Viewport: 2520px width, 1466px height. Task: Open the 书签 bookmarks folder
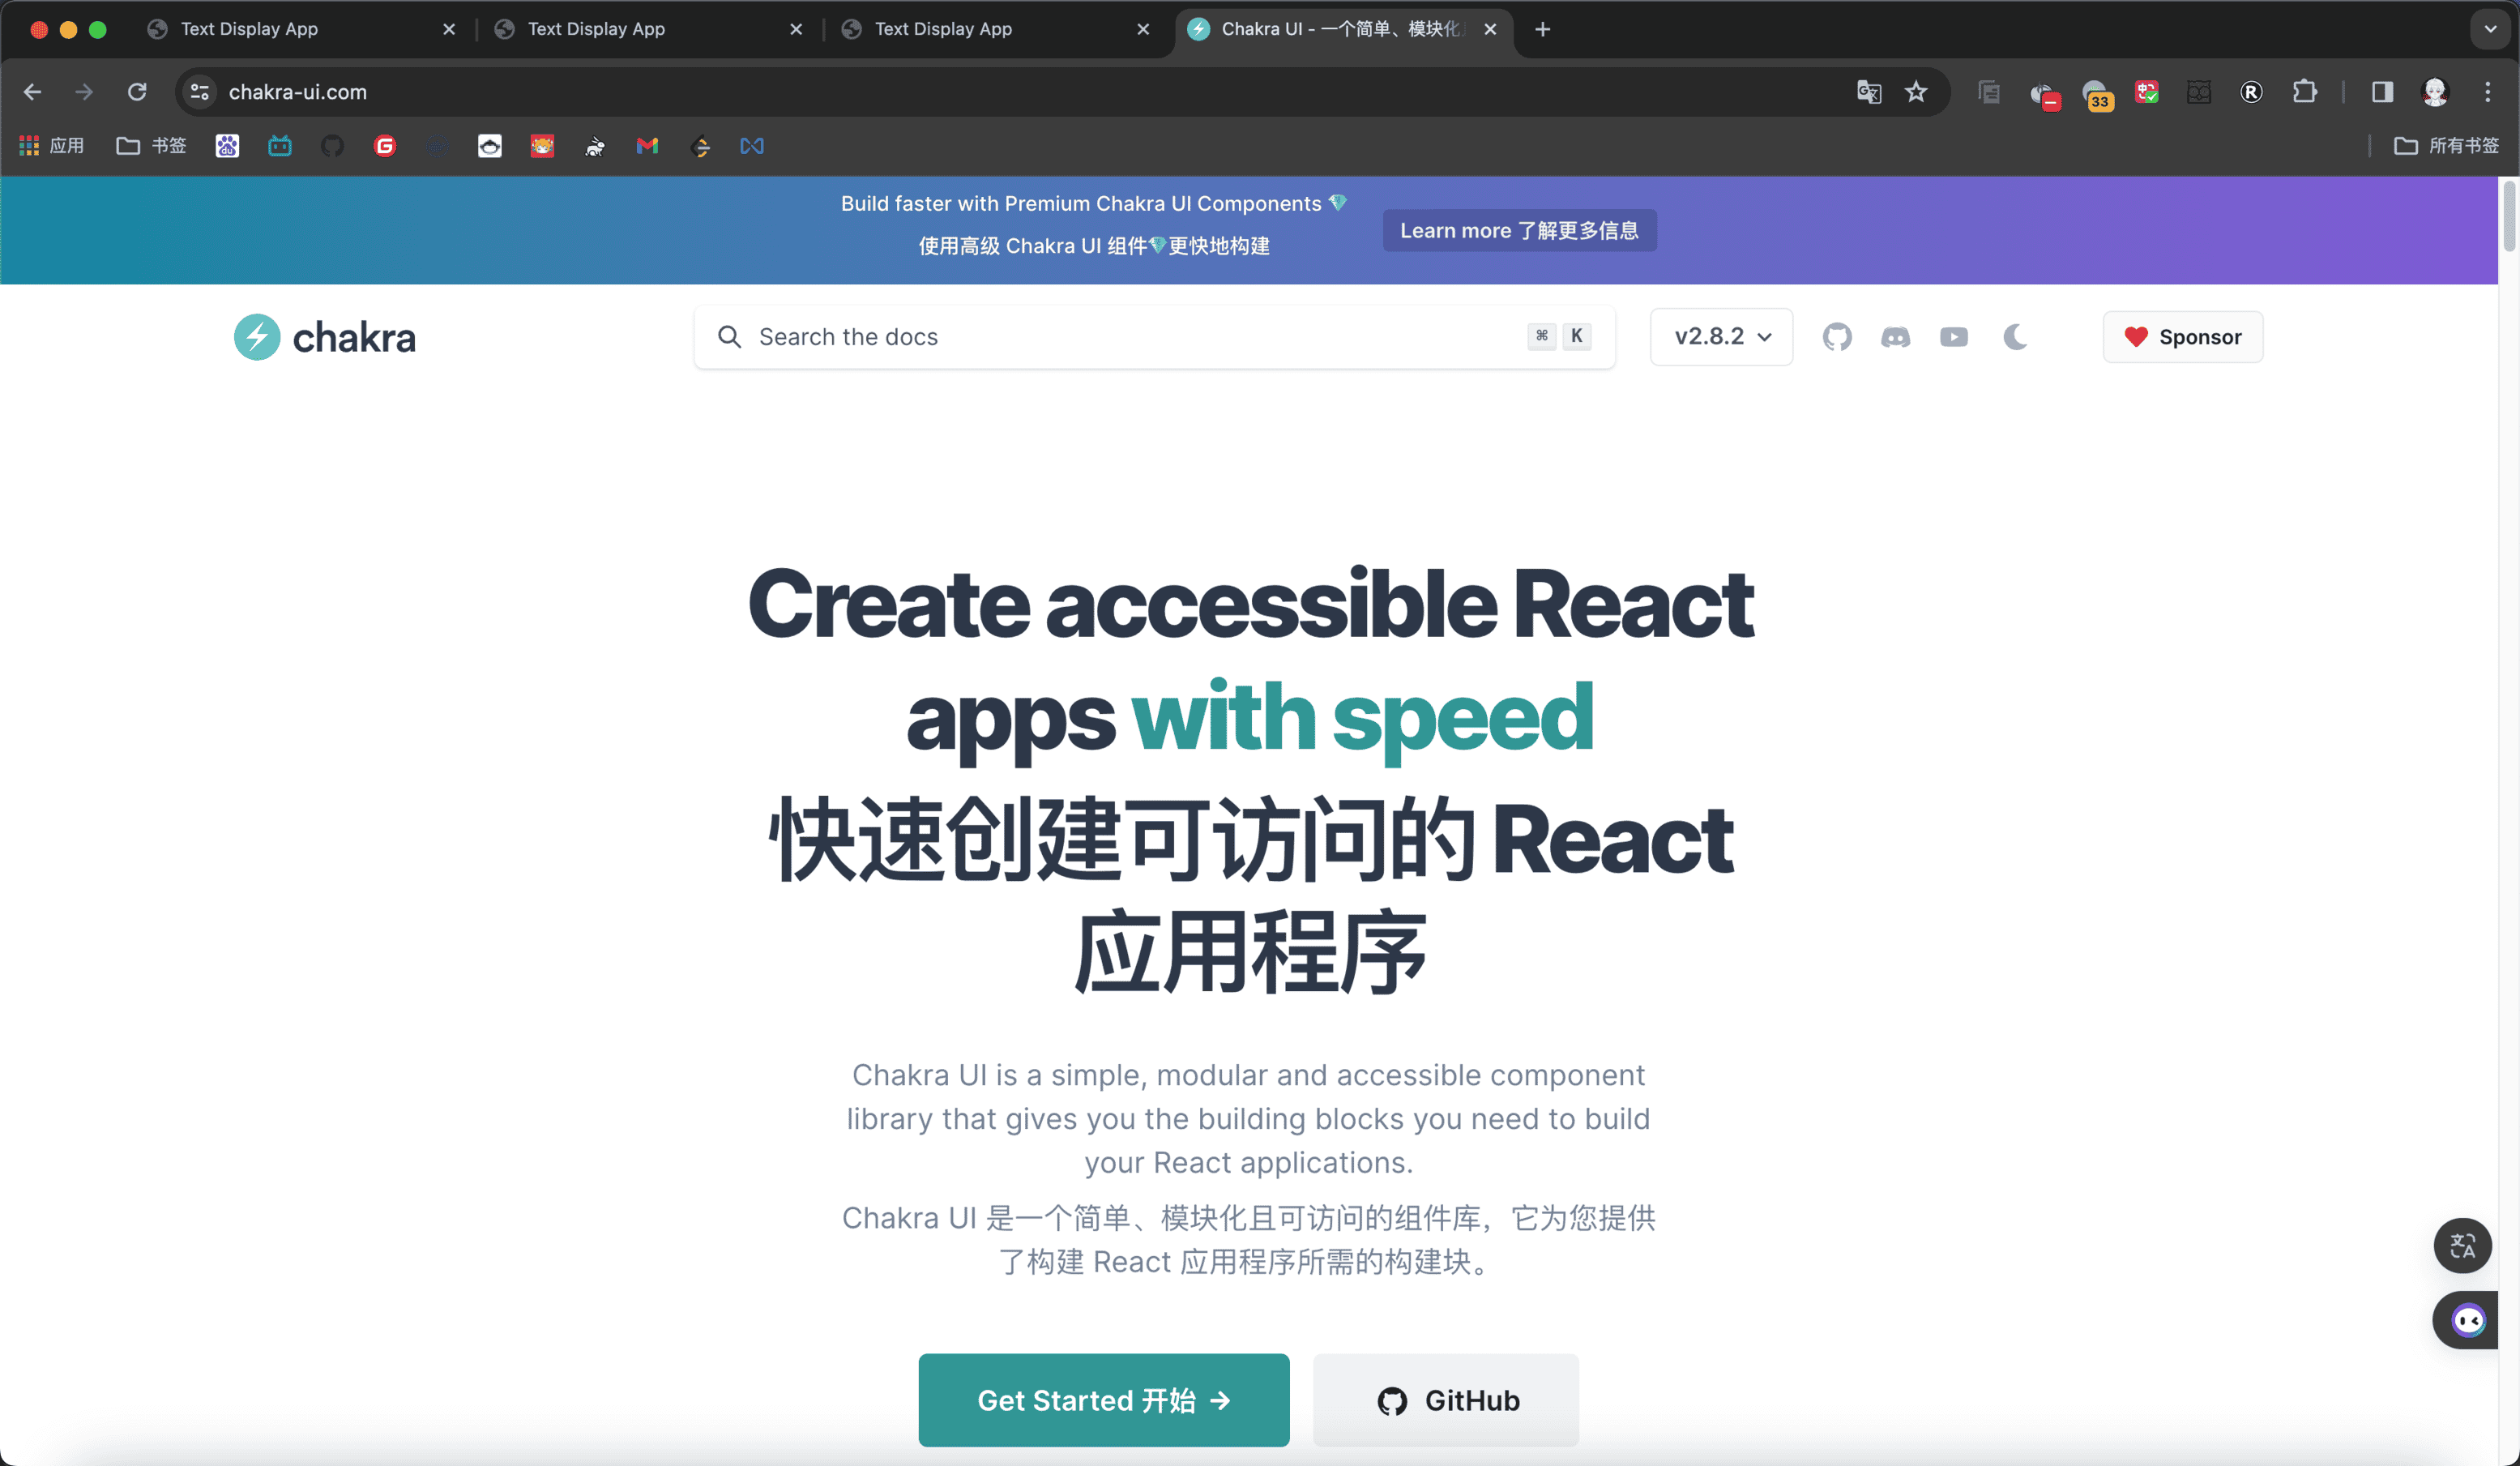152,146
